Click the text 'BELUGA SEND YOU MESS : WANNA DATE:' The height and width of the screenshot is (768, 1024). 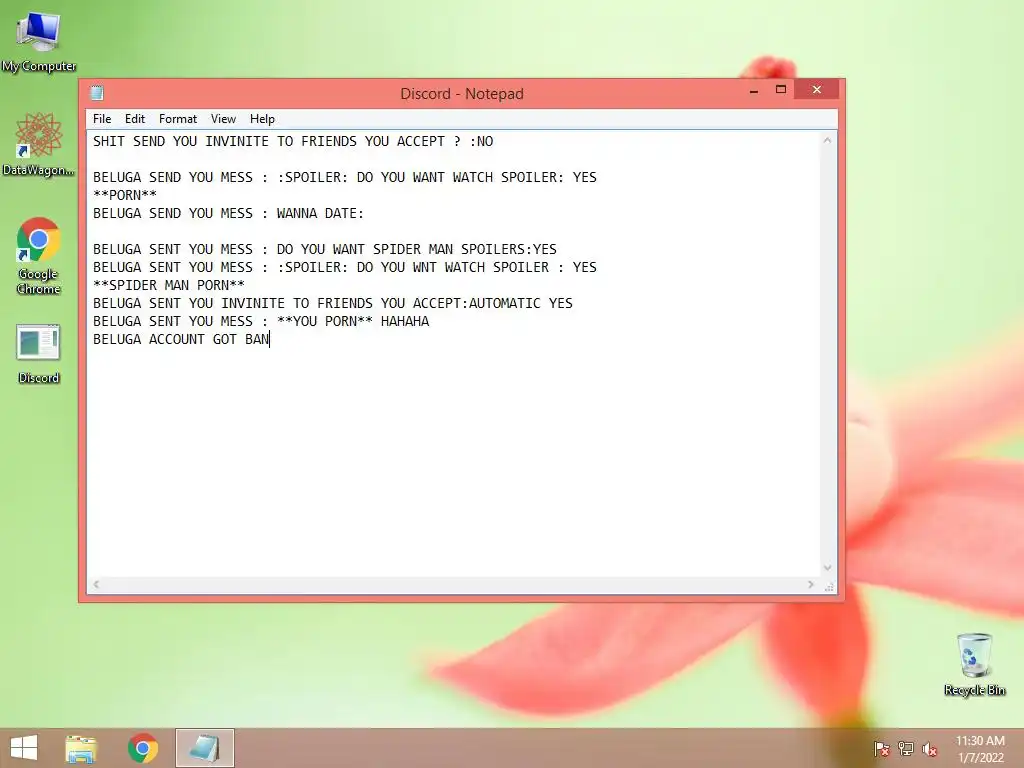(228, 213)
